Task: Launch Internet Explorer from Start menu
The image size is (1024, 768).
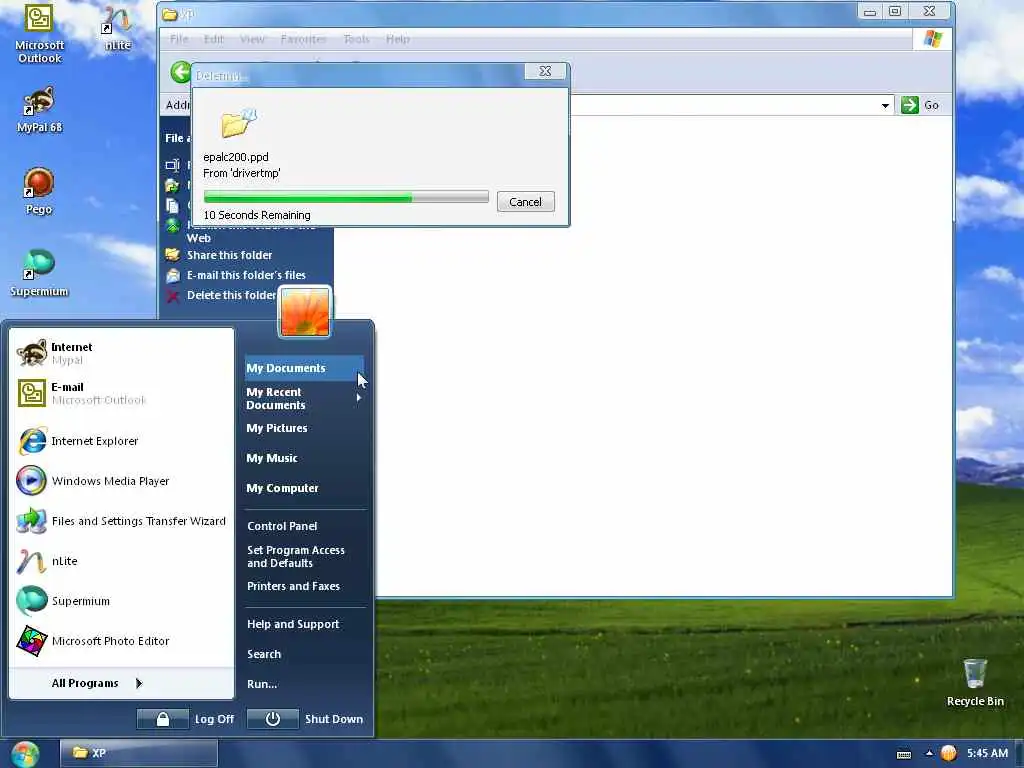Action: [x=121, y=441]
